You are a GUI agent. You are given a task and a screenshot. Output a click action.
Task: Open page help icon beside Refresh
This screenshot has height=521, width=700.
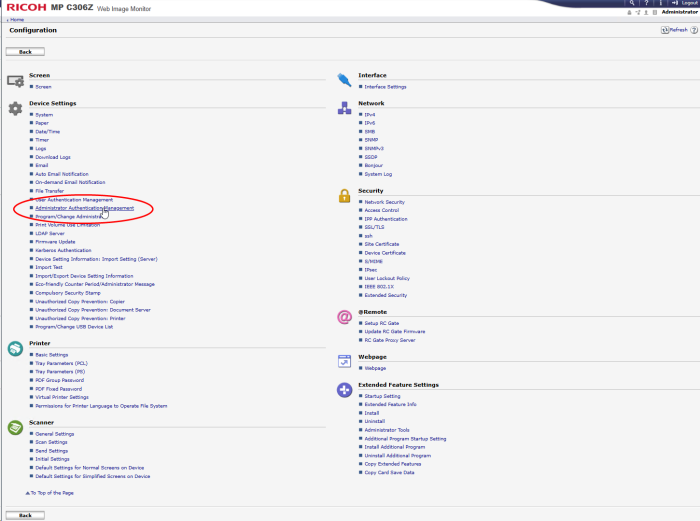coord(694,30)
